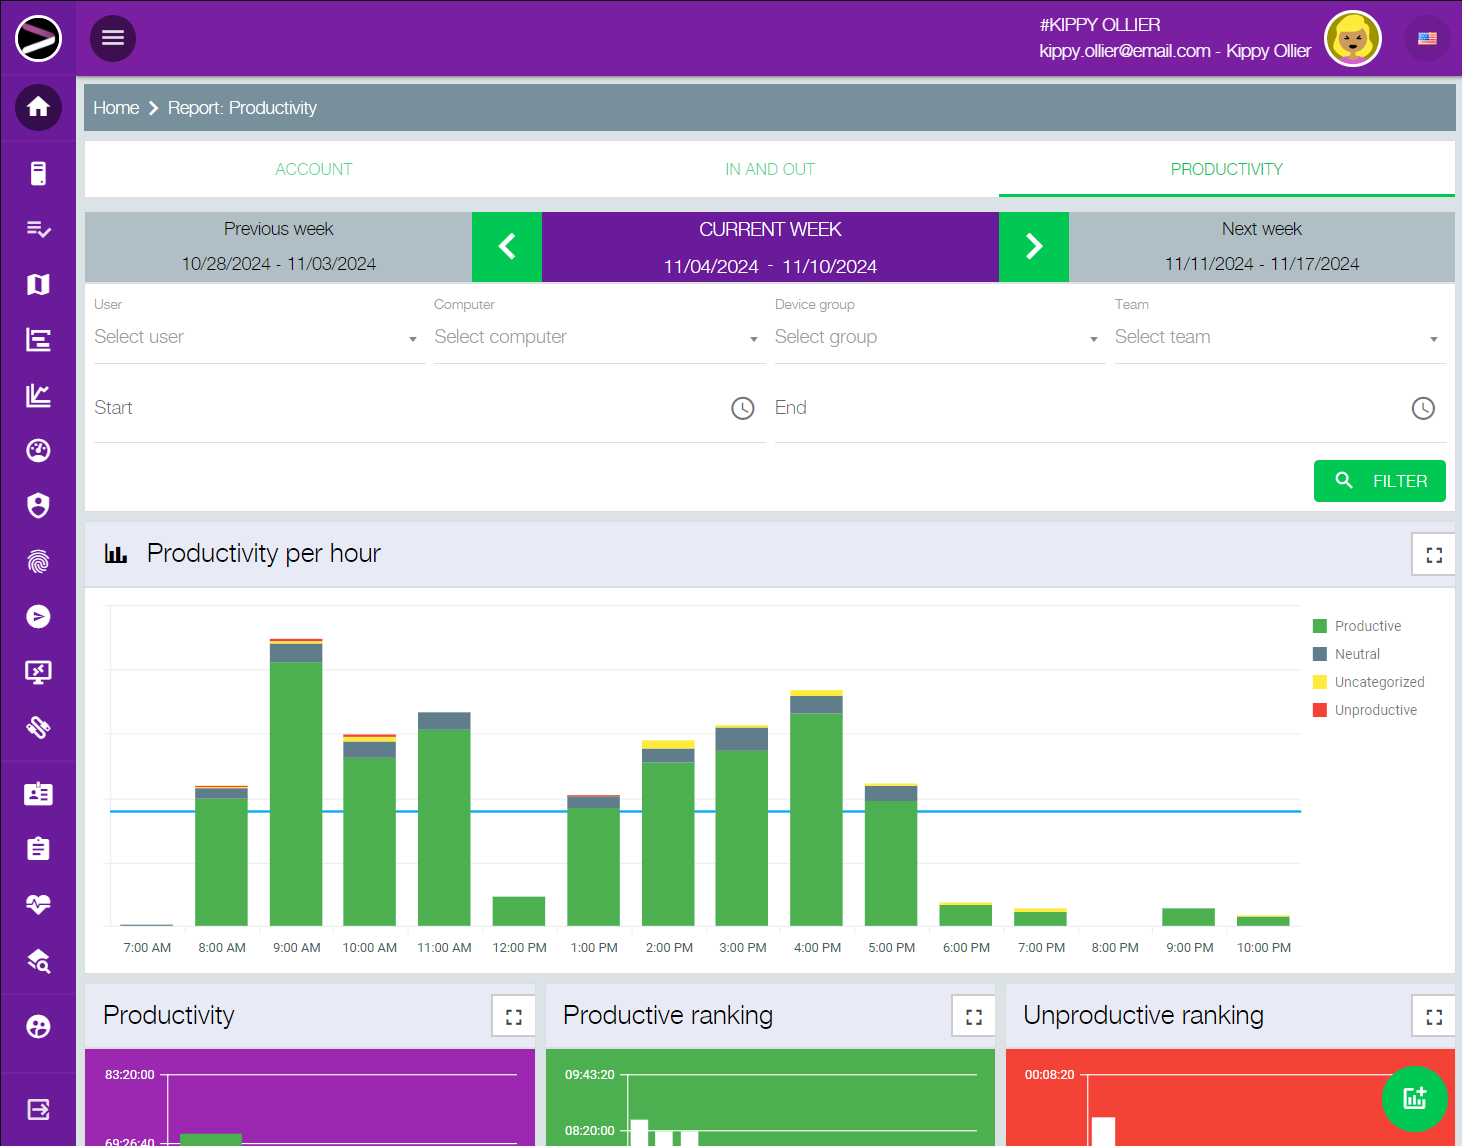Expand the Select team dropdown
This screenshot has width=1462, height=1146.
1276,338
